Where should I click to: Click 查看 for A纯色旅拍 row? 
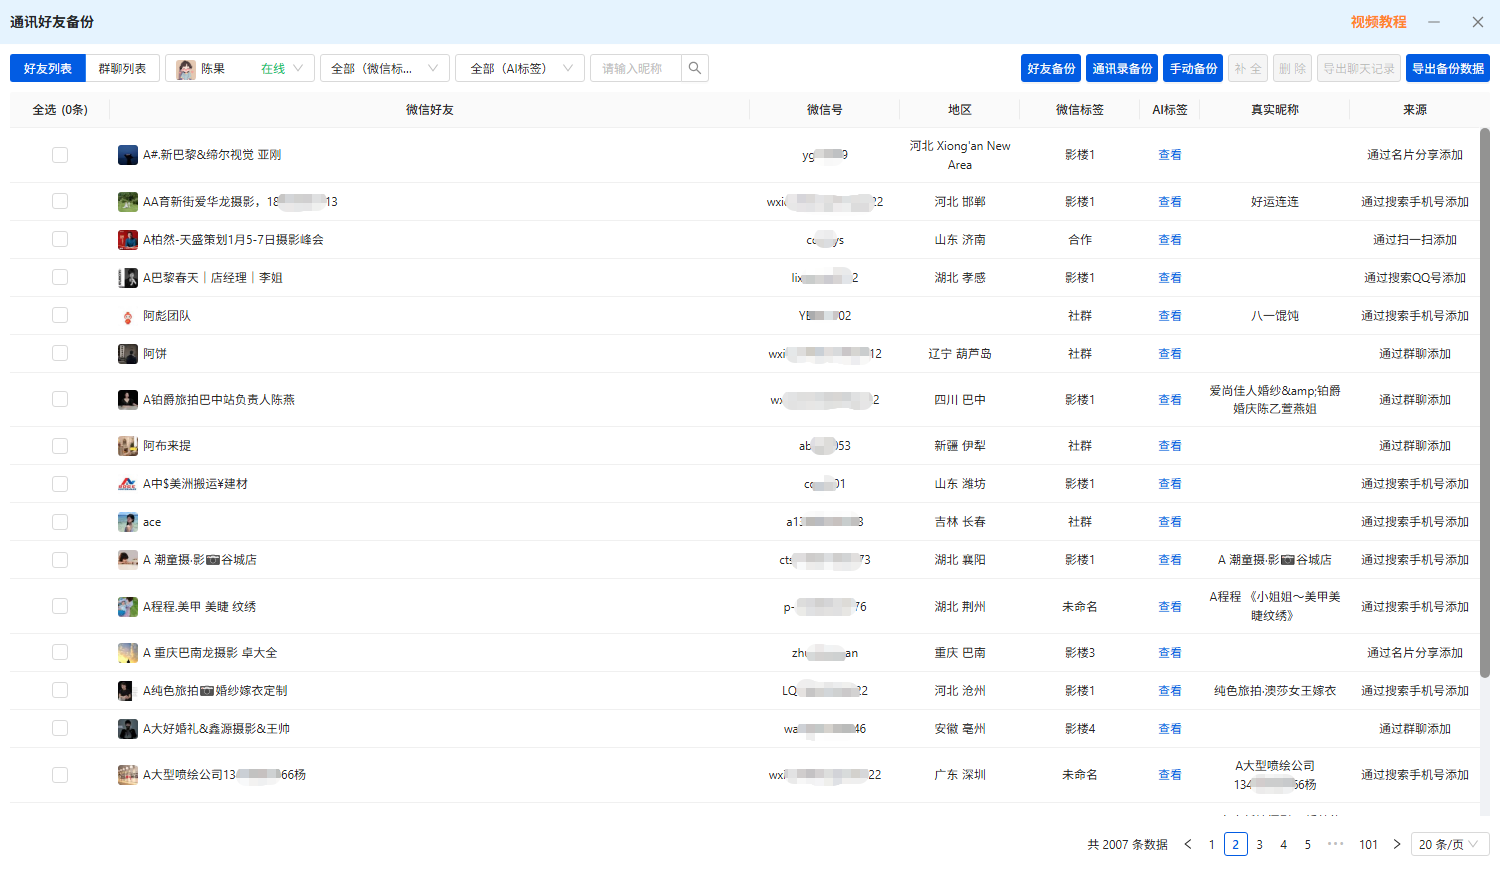(x=1170, y=691)
